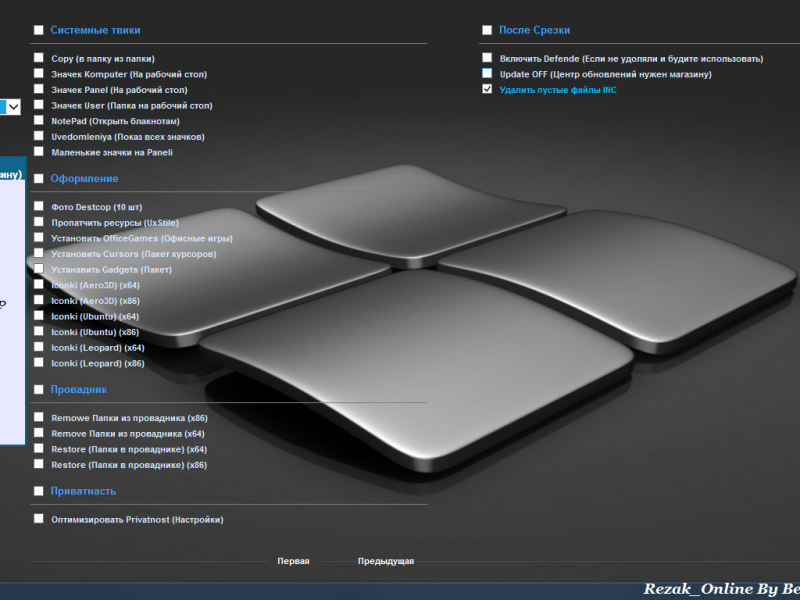Enable Copy (в папку из папки) option
Image resolution: width=800 pixels, height=600 pixels.
point(39,58)
